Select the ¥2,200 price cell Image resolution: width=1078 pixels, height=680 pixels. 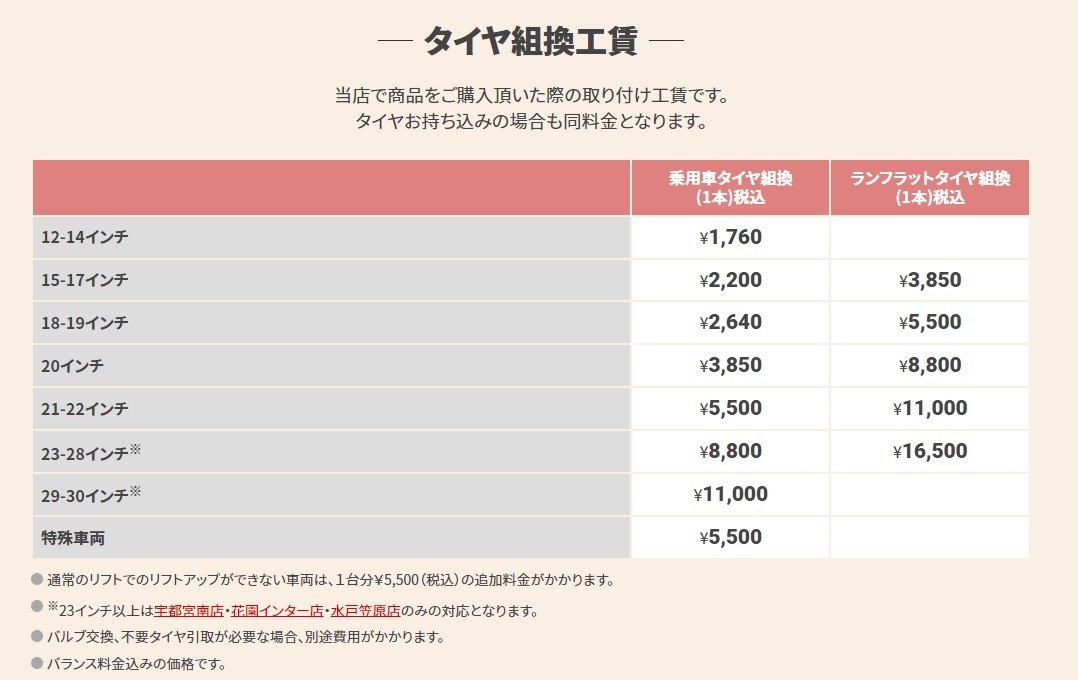point(731,281)
